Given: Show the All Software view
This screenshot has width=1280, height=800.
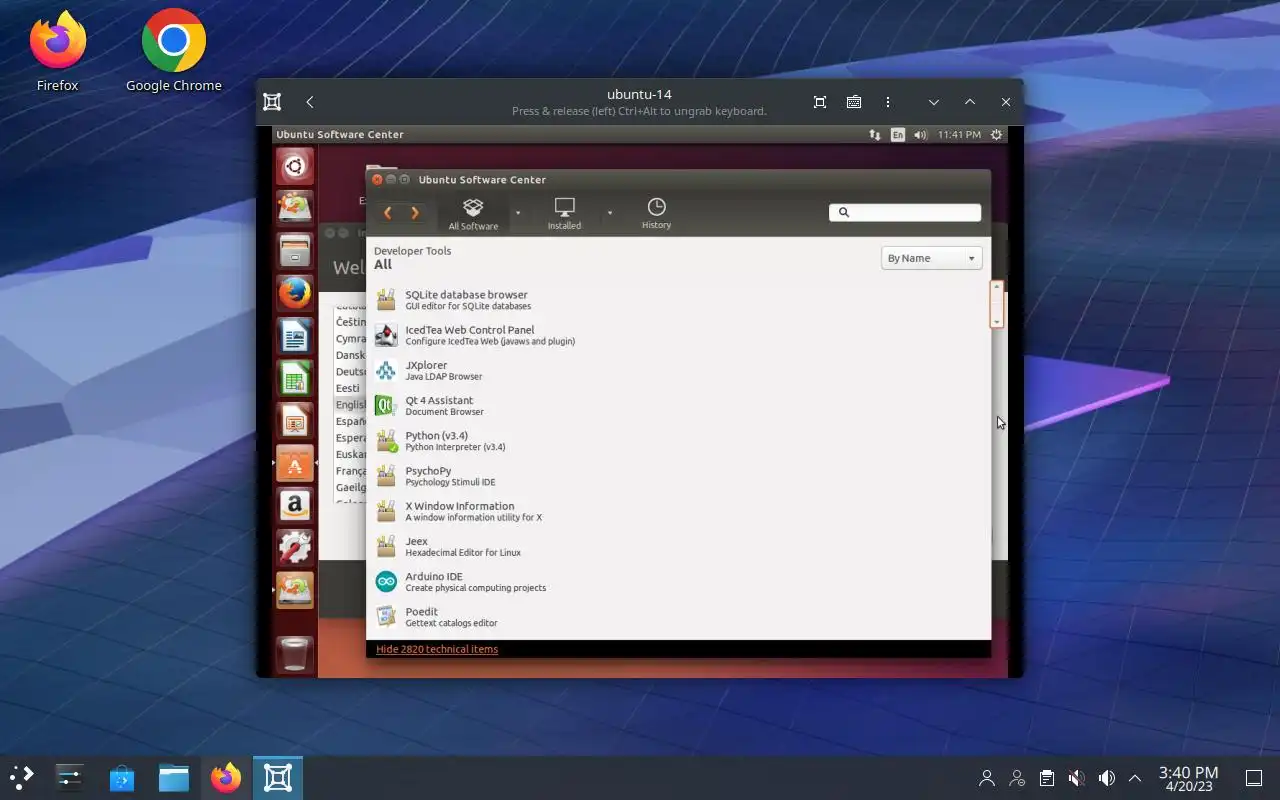Looking at the screenshot, I should click(473, 214).
